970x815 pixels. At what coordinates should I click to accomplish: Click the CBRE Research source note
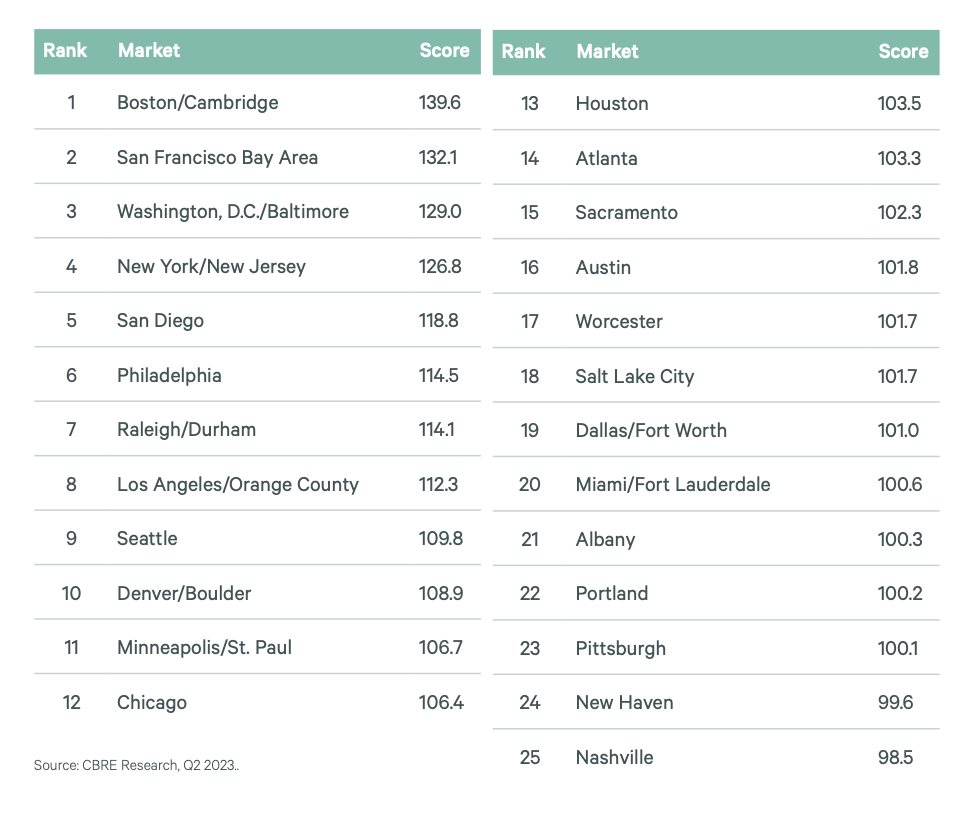point(136,765)
